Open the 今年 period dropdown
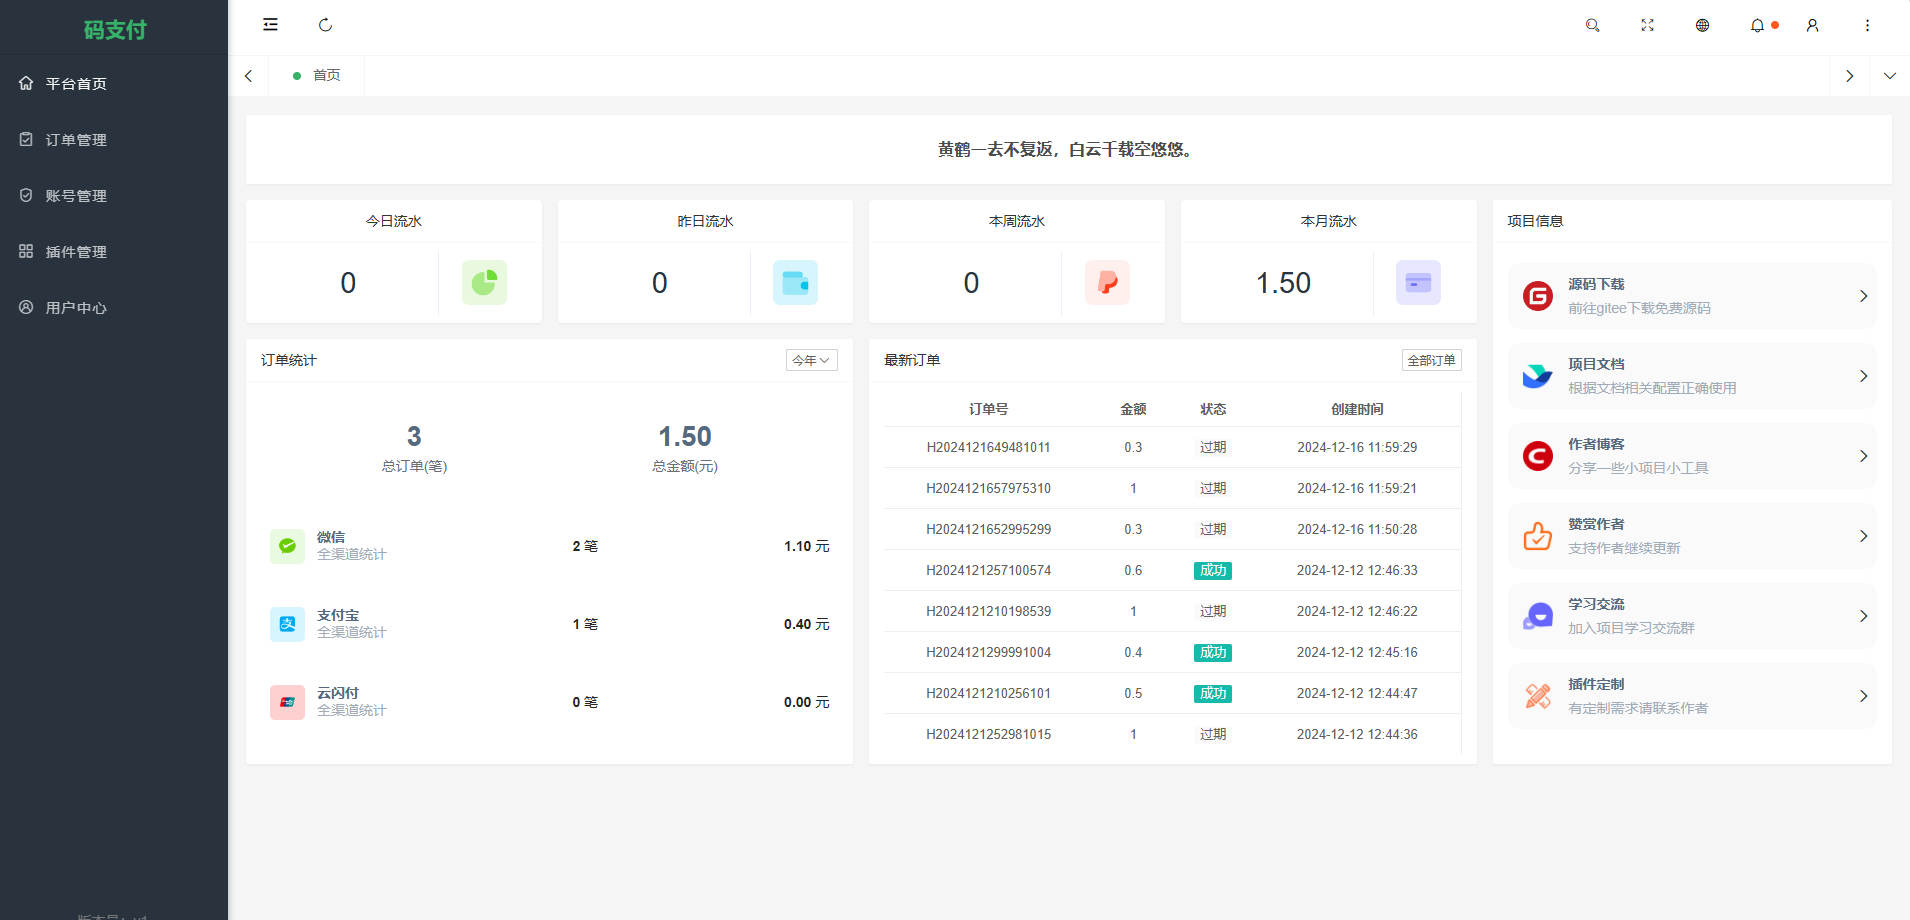Viewport: 1910px width, 920px height. (811, 360)
